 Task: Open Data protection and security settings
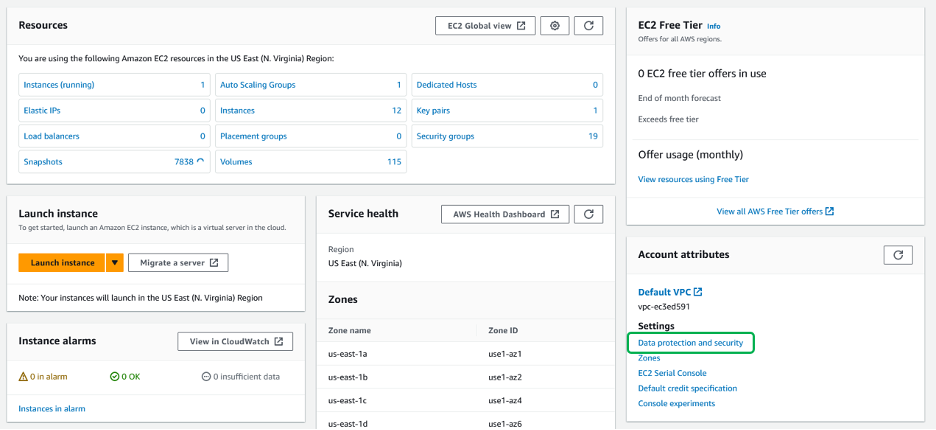tap(691, 343)
